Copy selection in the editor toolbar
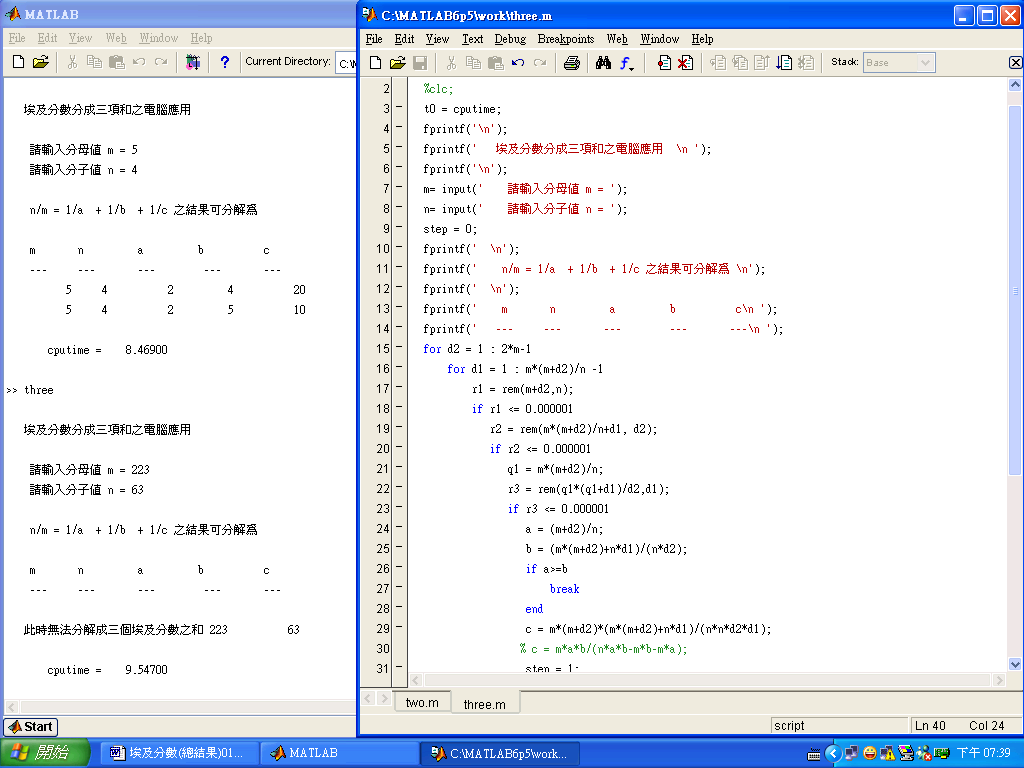 [473, 63]
